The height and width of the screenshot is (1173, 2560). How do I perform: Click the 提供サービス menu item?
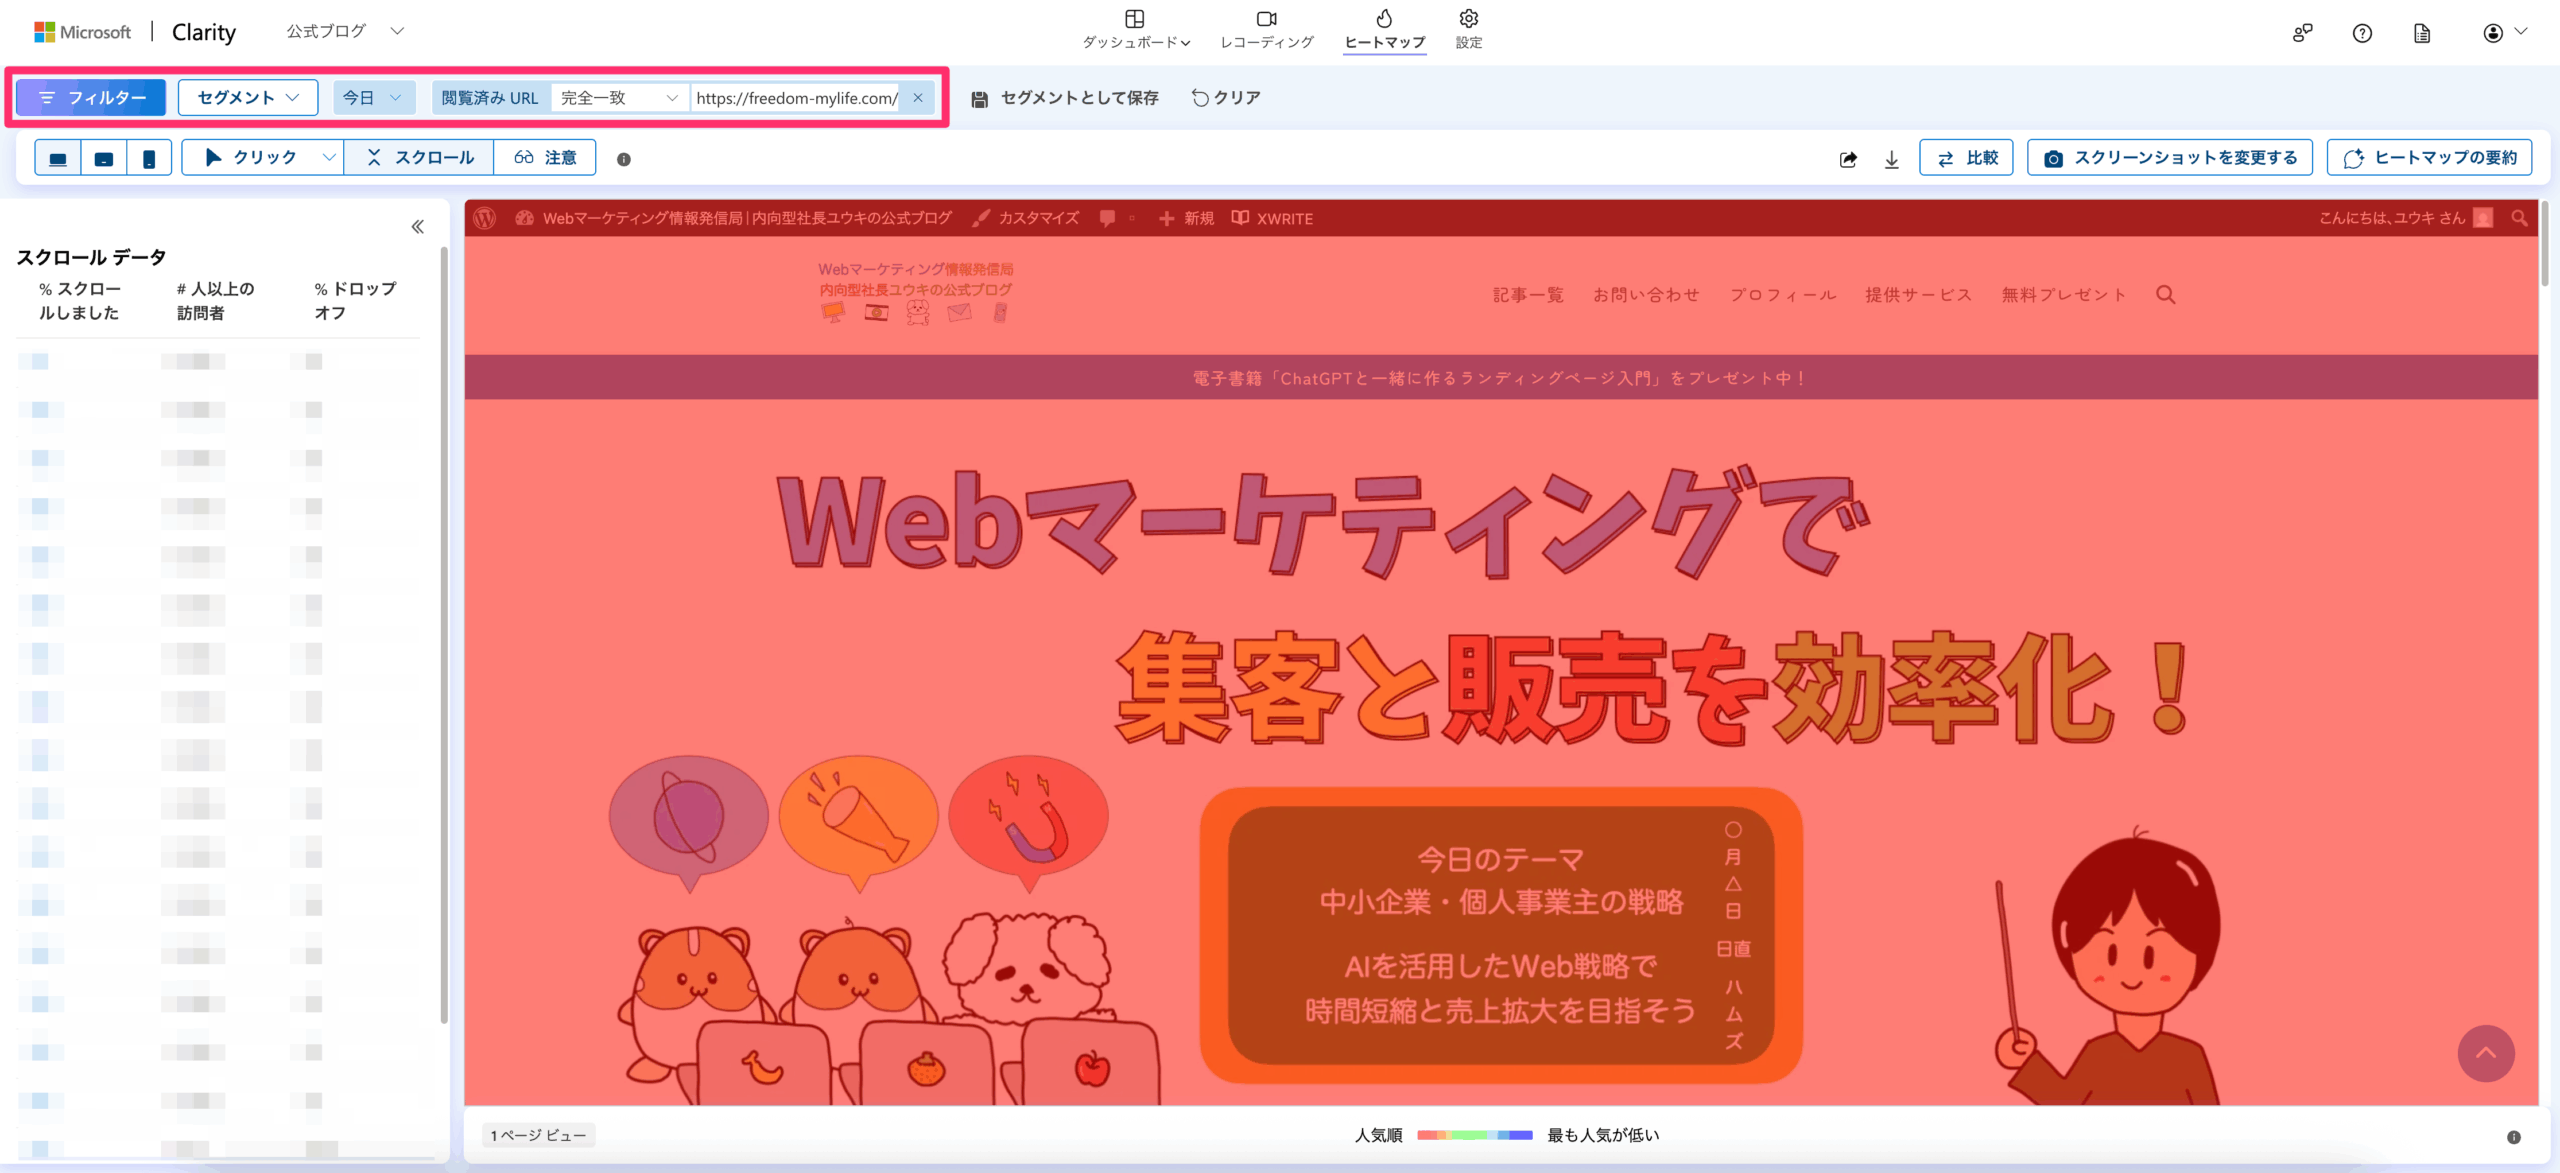tap(1918, 294)
